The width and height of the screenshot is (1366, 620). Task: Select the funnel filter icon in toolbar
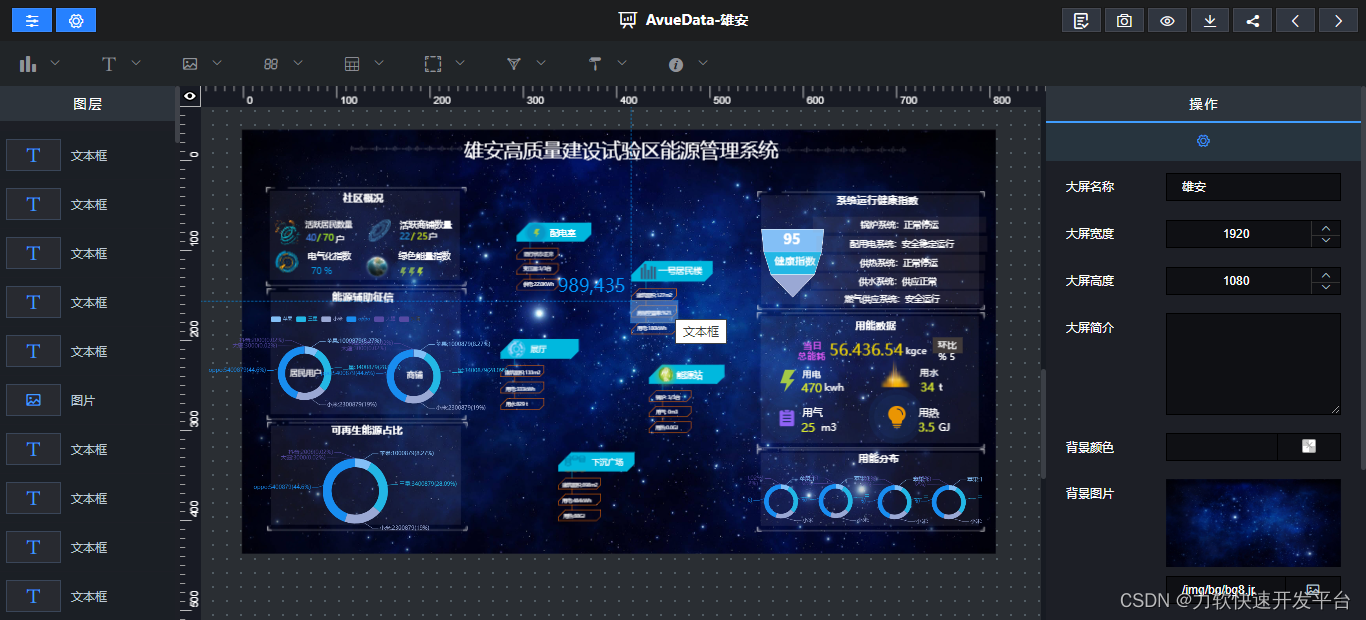coord(514,64)
